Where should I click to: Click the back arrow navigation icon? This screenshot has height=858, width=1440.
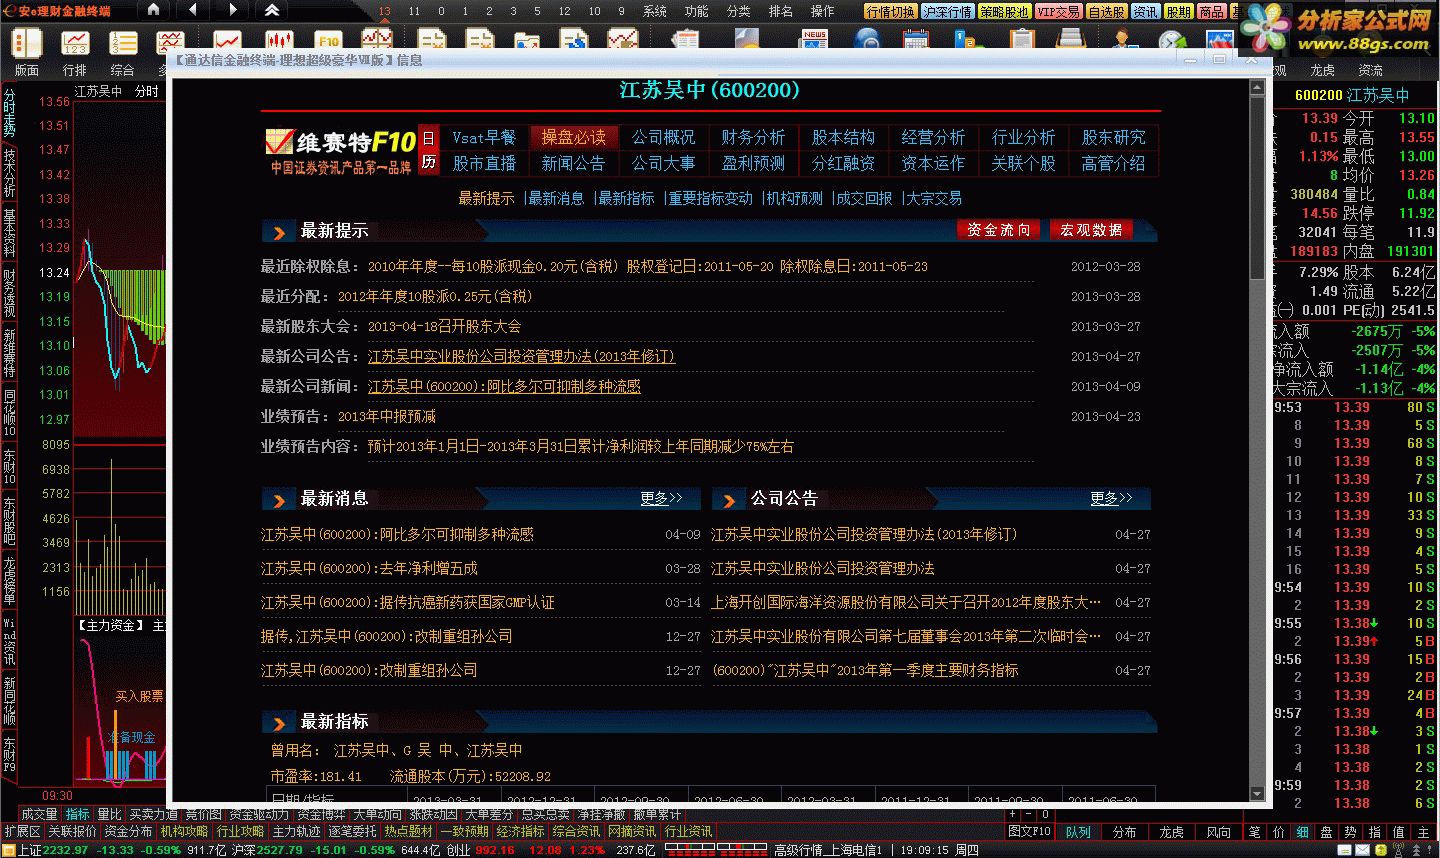[x=193, y=10]
